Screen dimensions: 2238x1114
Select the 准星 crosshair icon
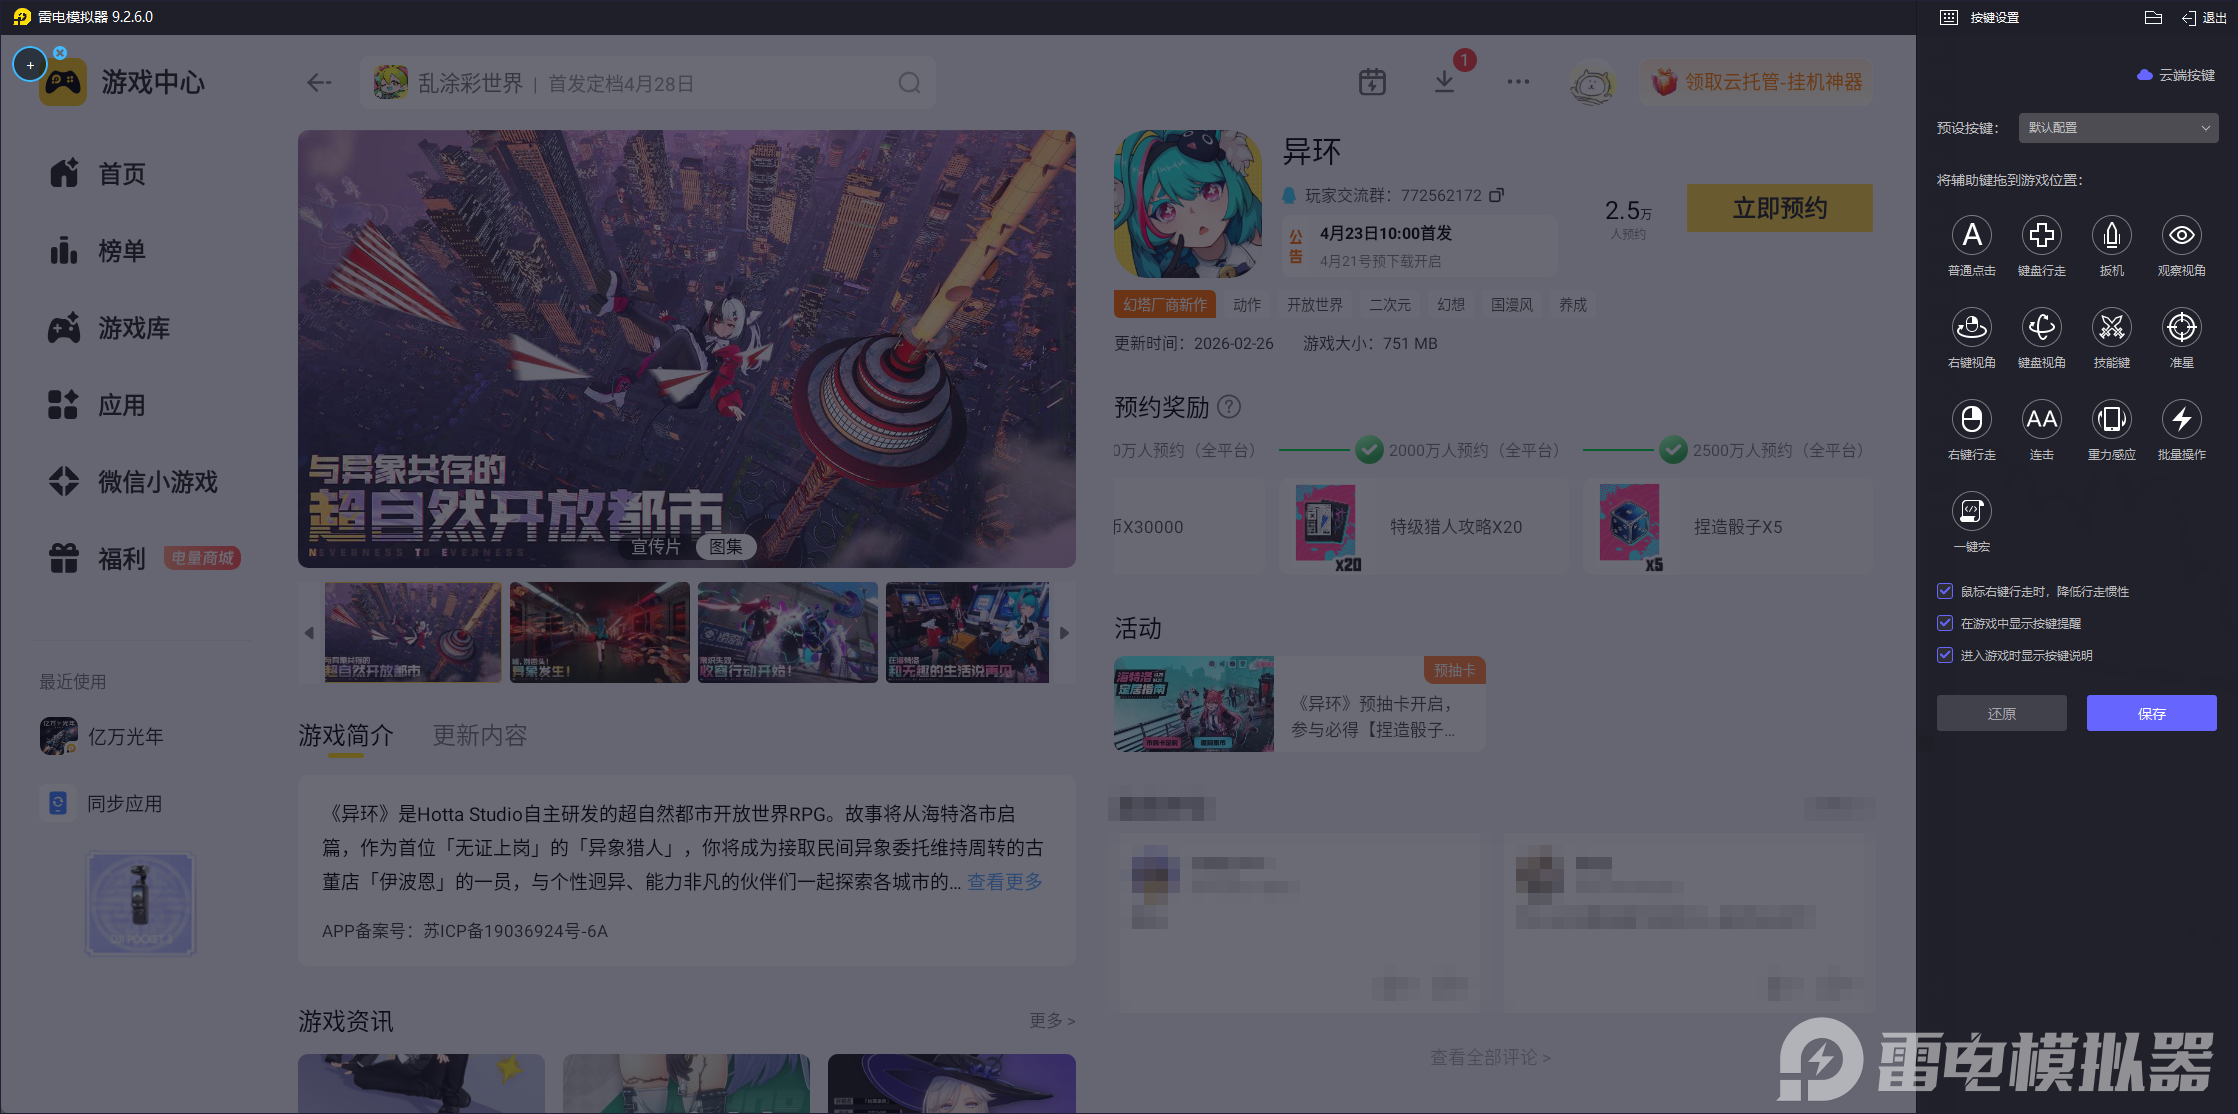[x=2181, y=328]
